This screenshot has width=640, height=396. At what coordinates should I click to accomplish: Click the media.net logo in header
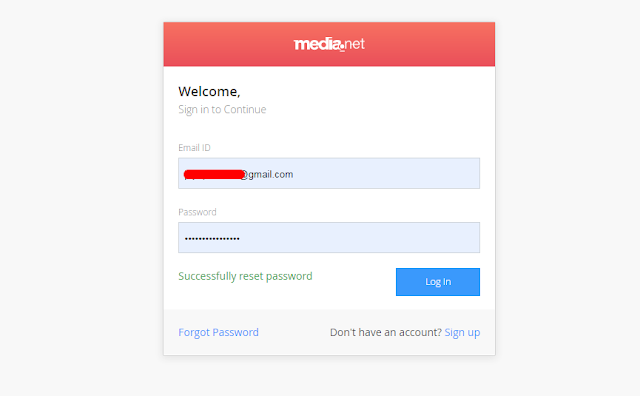pos(329,44)
